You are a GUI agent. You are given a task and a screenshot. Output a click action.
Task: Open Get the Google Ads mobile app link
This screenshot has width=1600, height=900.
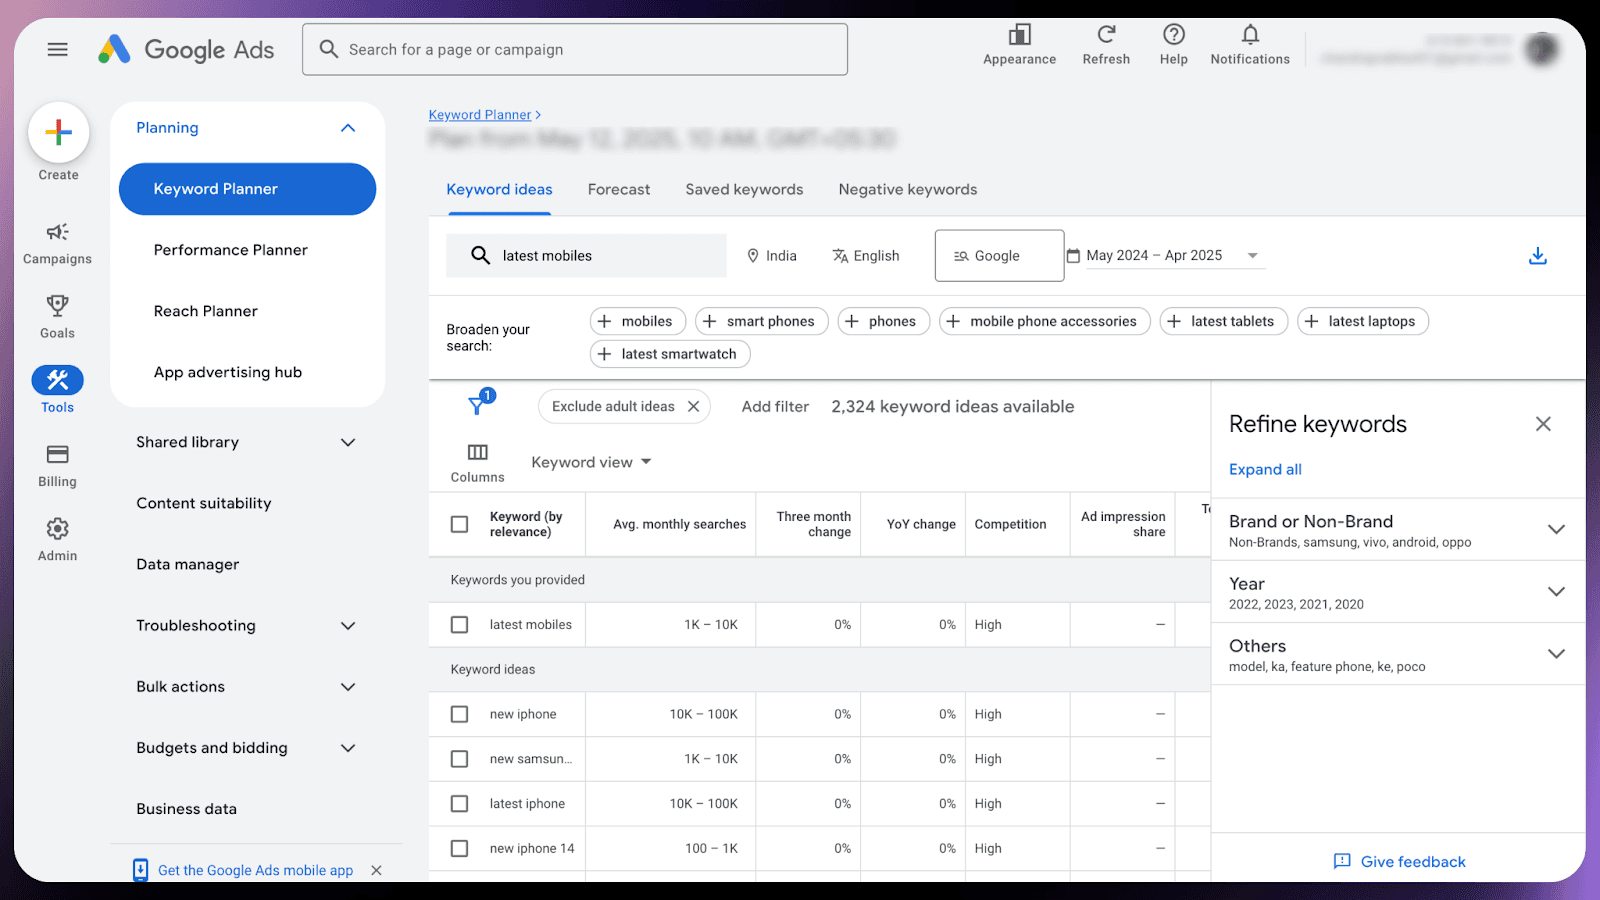[255, 870]
